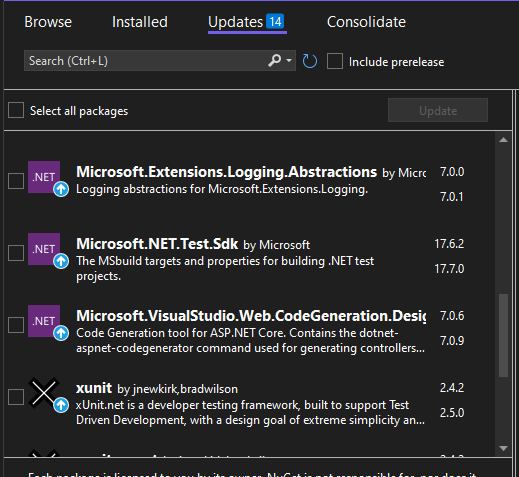This screenshot has height=477, width=519.
Task: Click the package list scrollbar thumb
Action: pos(503,335)
